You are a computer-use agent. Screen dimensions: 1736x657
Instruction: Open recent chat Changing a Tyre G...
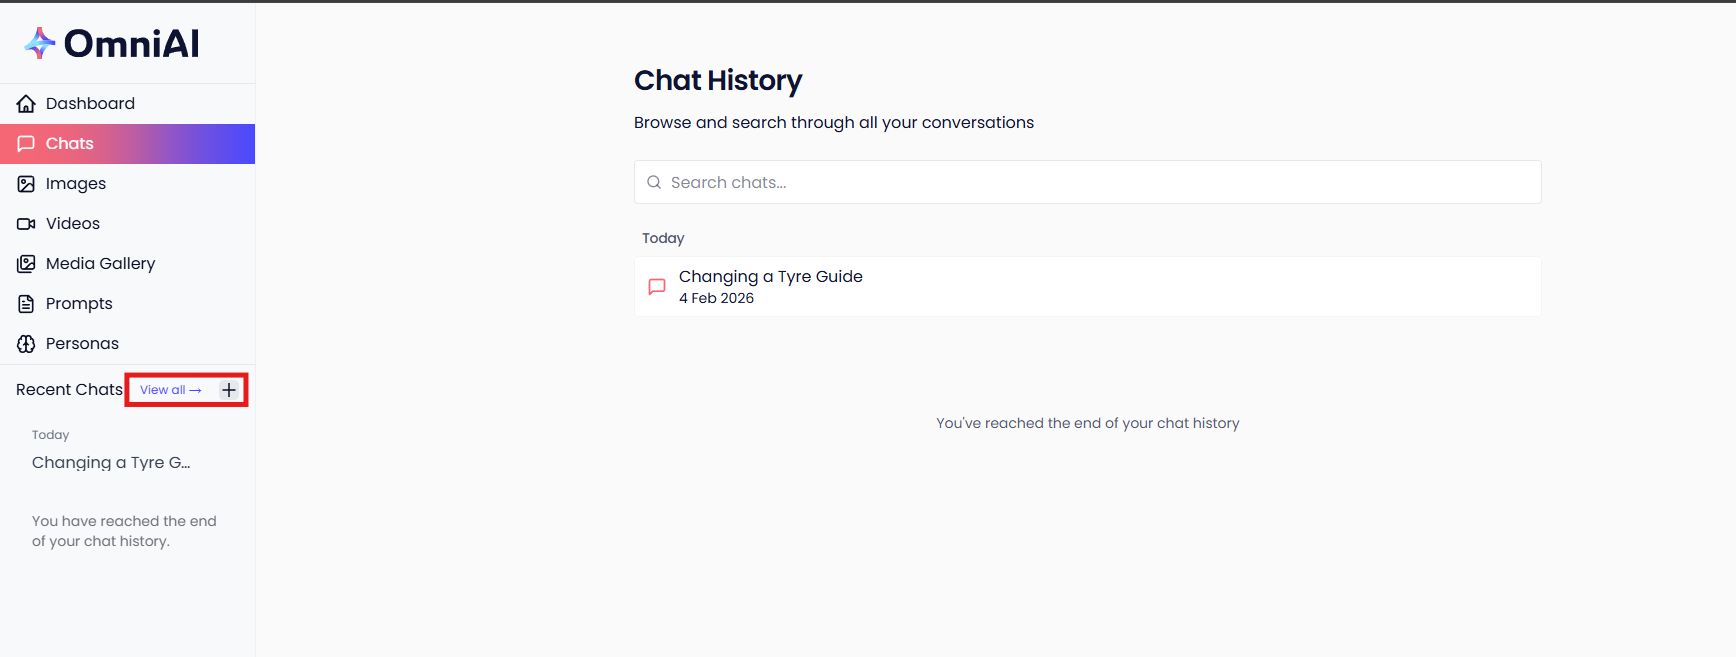111,463
